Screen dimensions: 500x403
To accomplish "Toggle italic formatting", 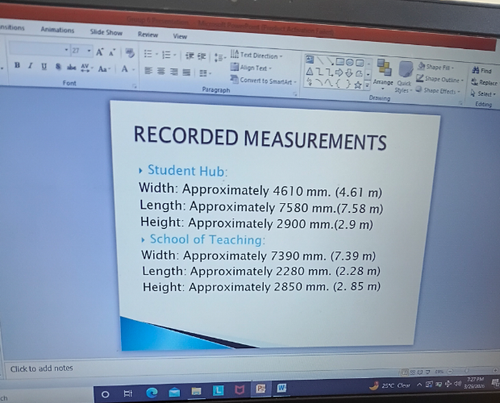I will 30,66.
